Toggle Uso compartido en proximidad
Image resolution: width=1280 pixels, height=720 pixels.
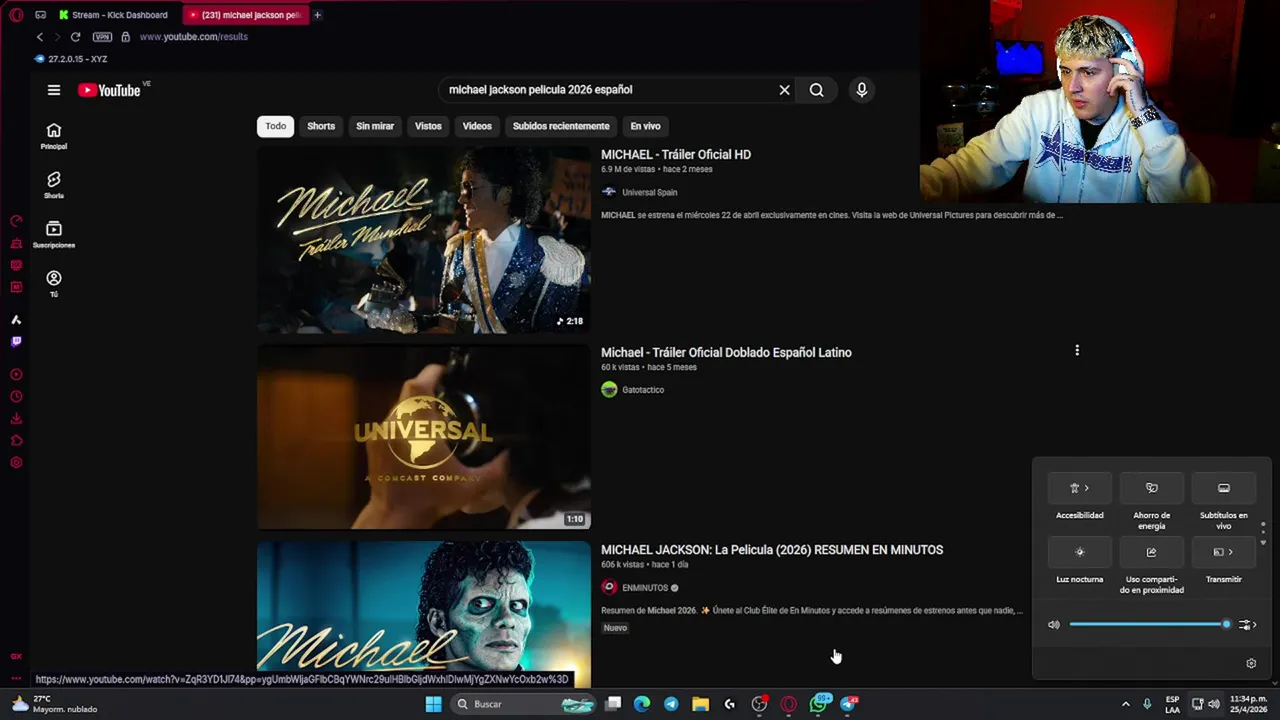1152,552
